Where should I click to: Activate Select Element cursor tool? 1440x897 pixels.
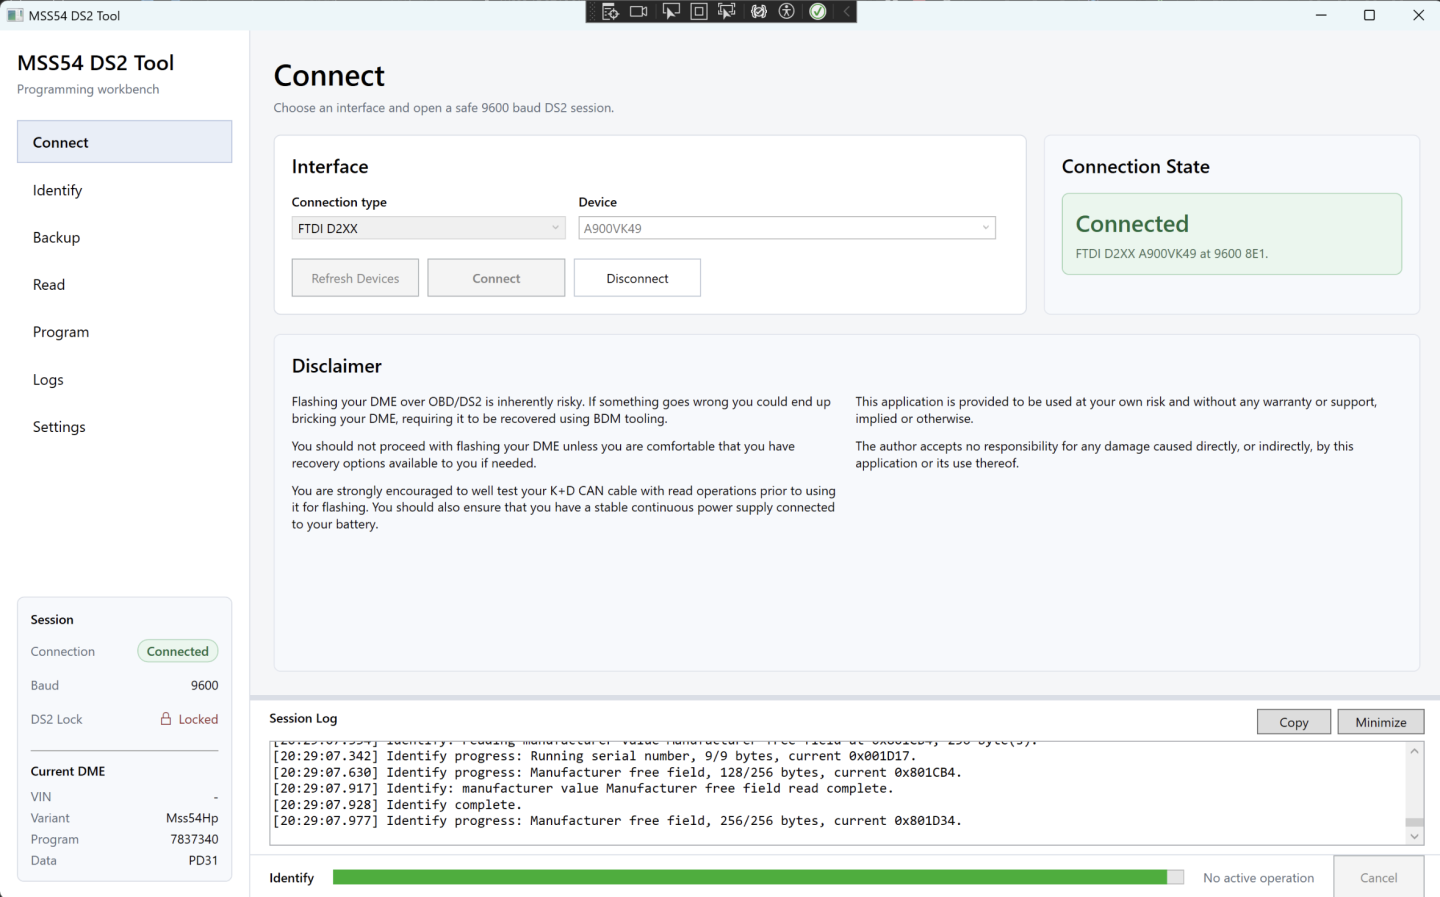(670, 12)
